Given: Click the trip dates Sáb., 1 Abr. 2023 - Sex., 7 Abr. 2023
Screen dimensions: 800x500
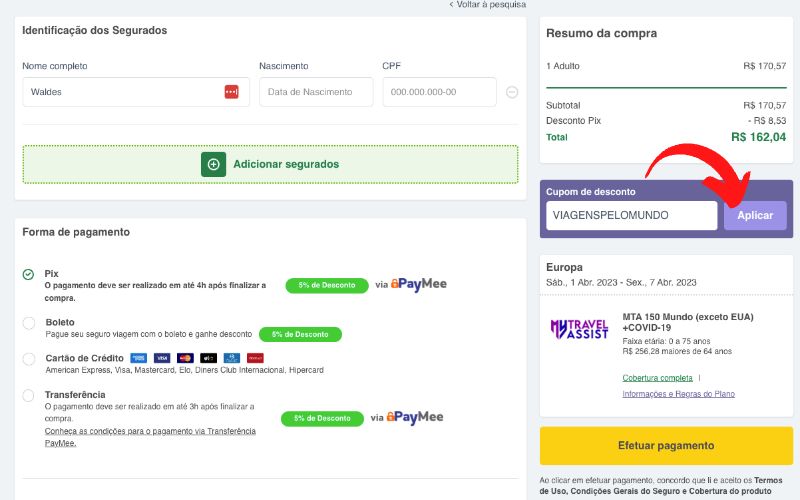Looking at the screenshot, I should (621, 283).
